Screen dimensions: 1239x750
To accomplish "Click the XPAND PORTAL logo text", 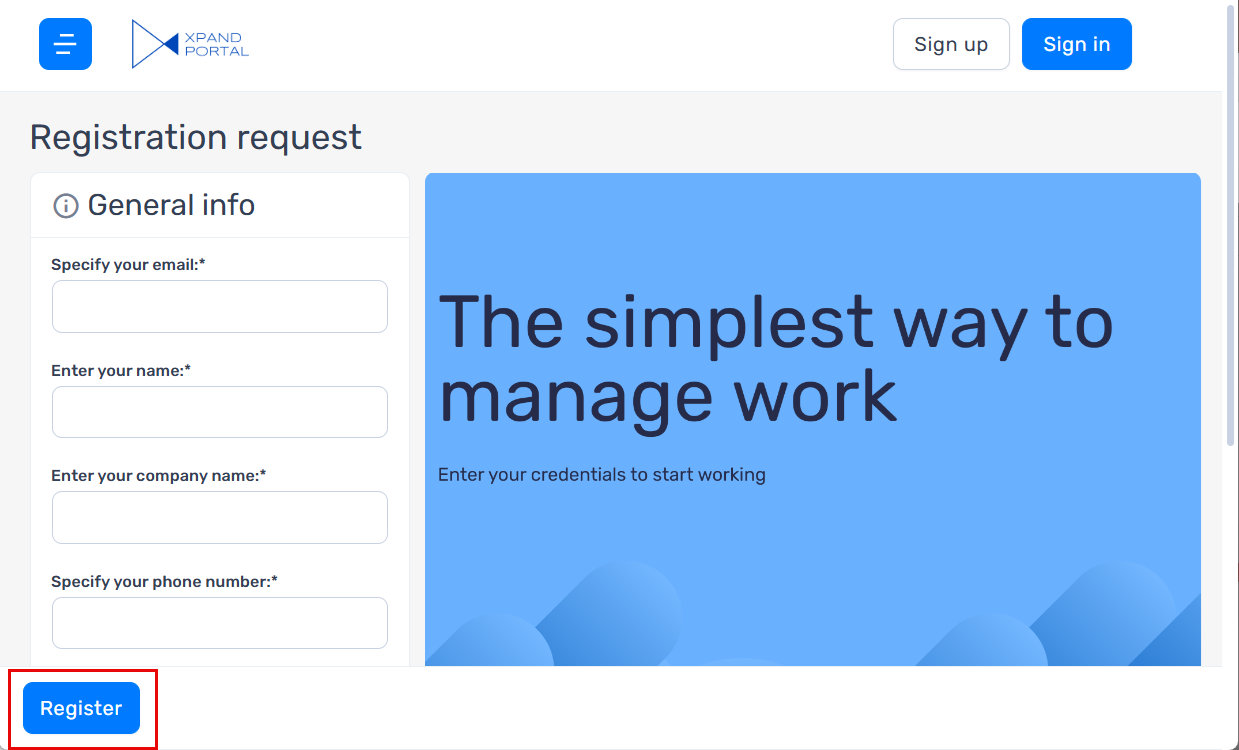I will pos(216,44).
